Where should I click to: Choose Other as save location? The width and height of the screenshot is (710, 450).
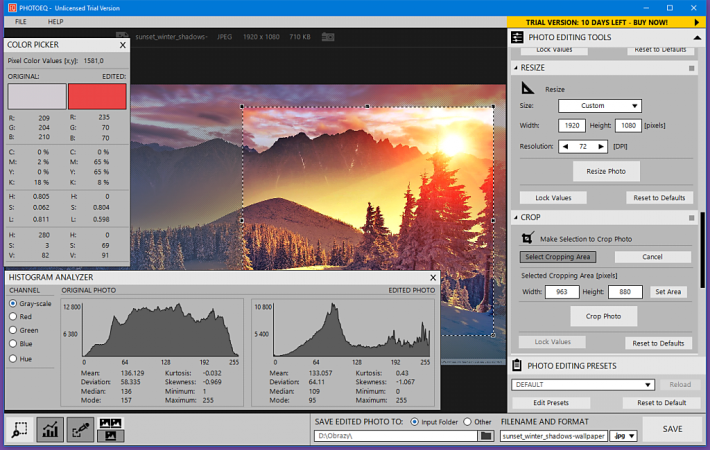(467, 421)
